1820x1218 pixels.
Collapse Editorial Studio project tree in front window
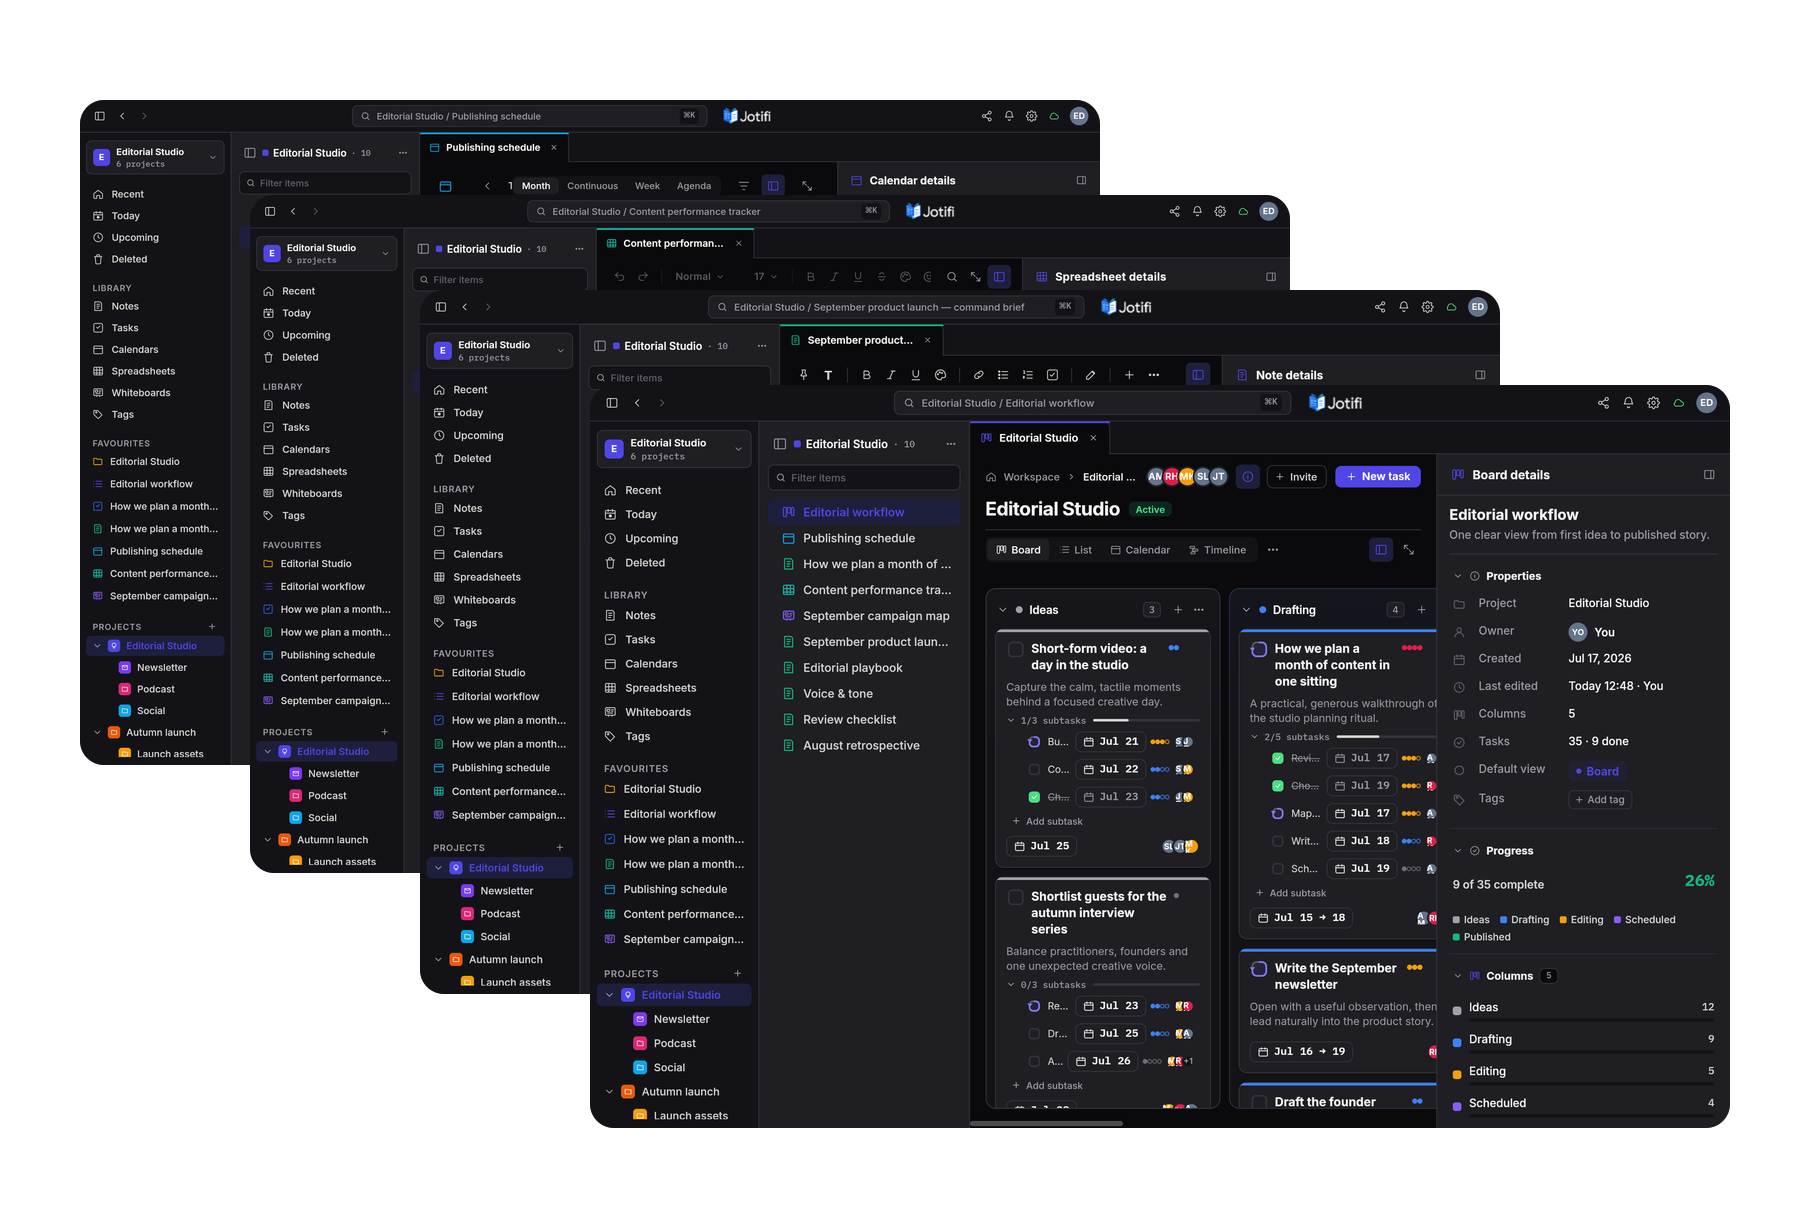pyautogui.click(x=609, y=995)
